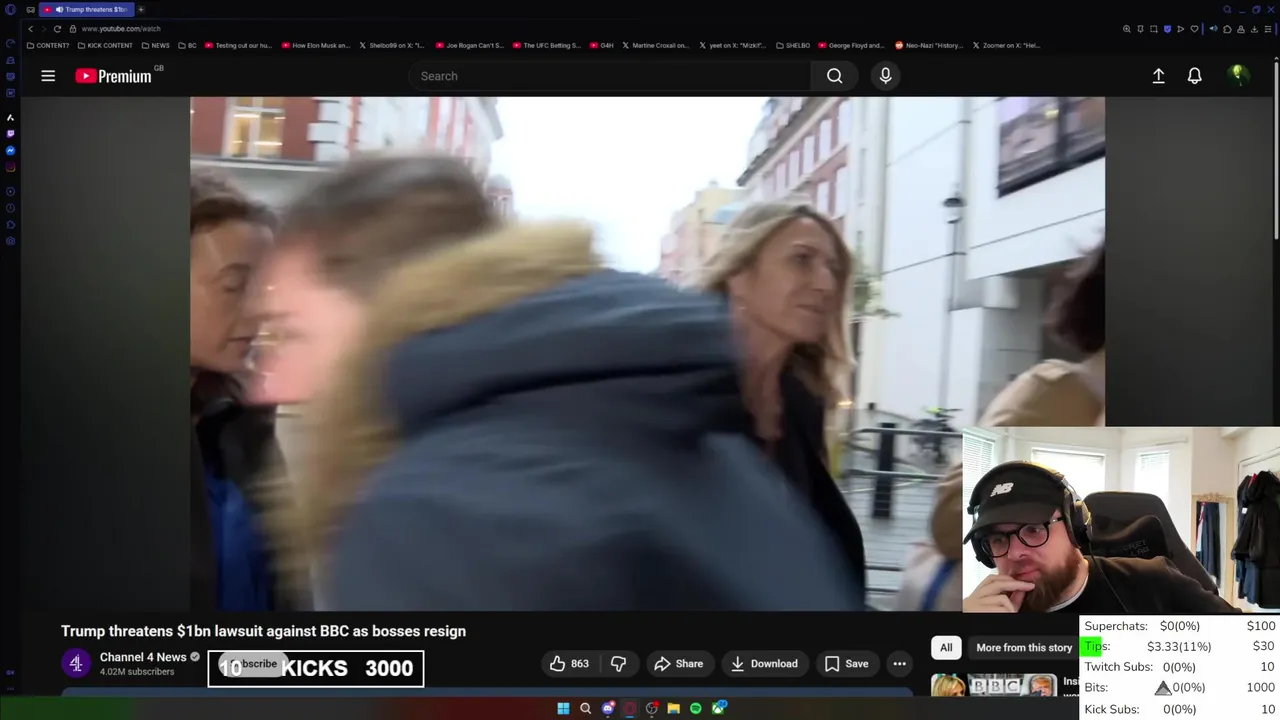Open browser extensions cube icon
The image size is (1280, 720).
tap(1226, 29)
